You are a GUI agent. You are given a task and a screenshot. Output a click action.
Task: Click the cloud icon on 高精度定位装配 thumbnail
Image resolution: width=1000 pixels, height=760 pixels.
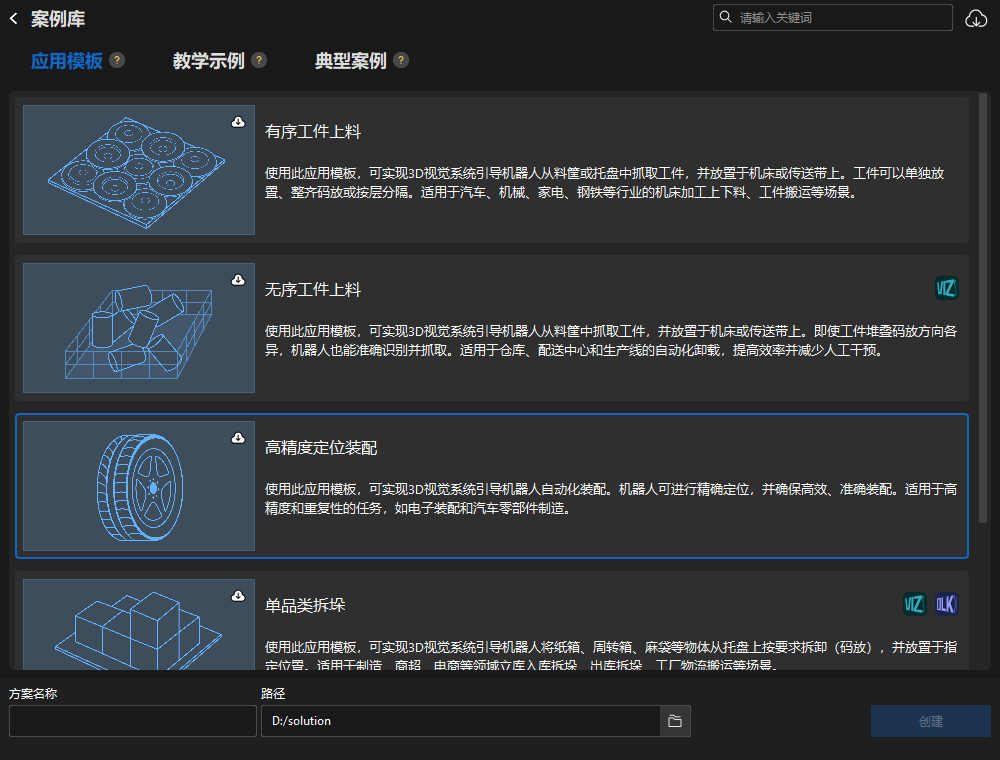pos(238,436)
